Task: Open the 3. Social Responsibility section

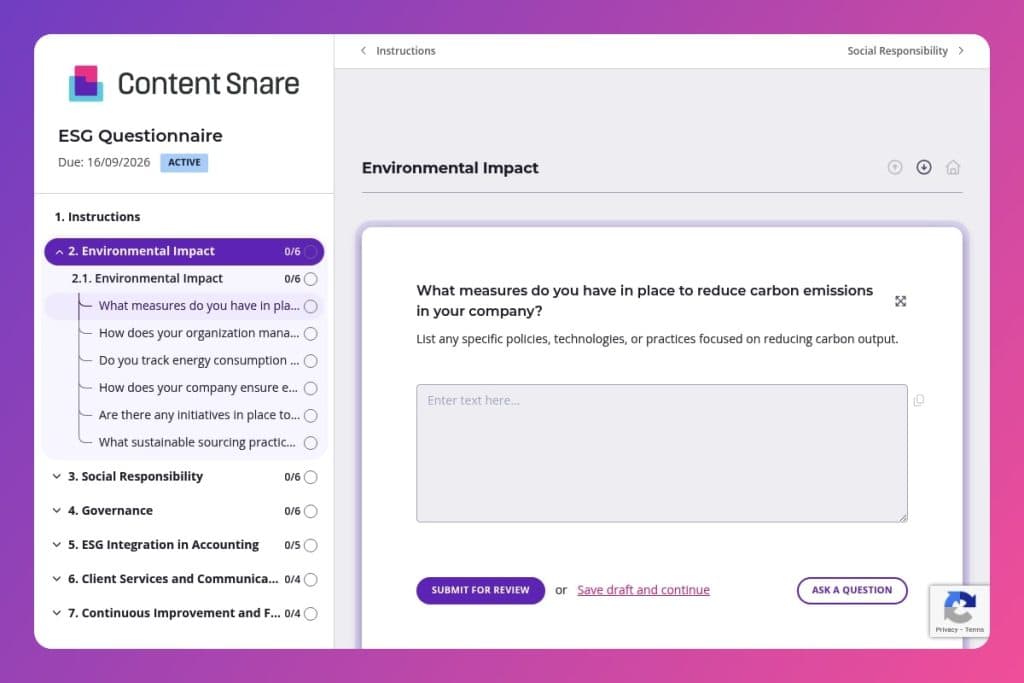Action: (135, 477)
